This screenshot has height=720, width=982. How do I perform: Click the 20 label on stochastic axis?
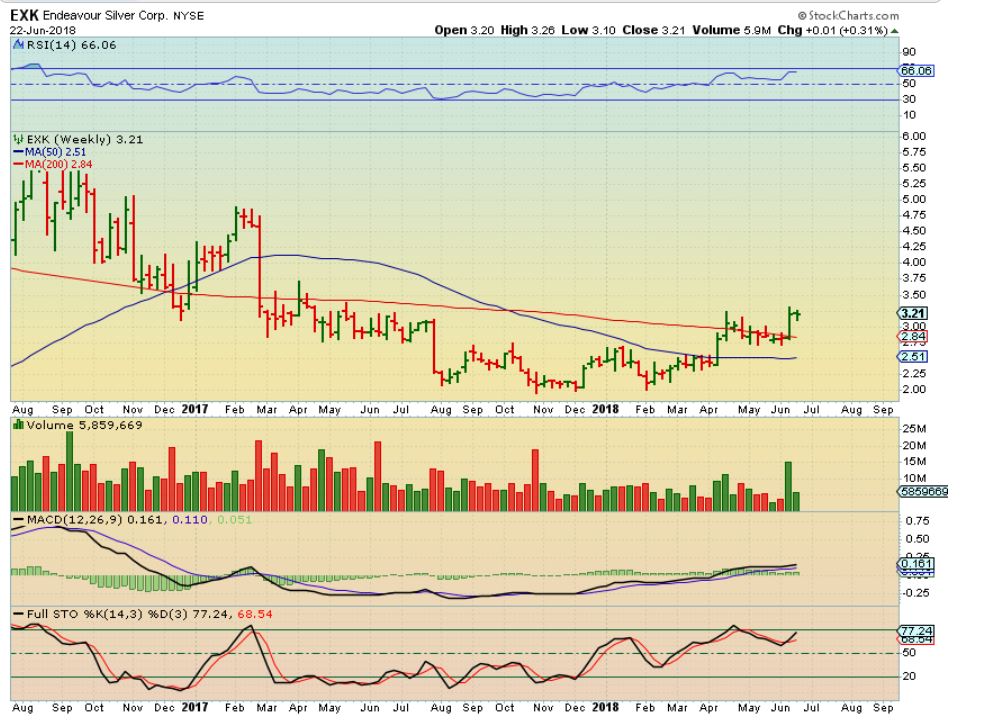pyautogui.click(x=909, y=676)
